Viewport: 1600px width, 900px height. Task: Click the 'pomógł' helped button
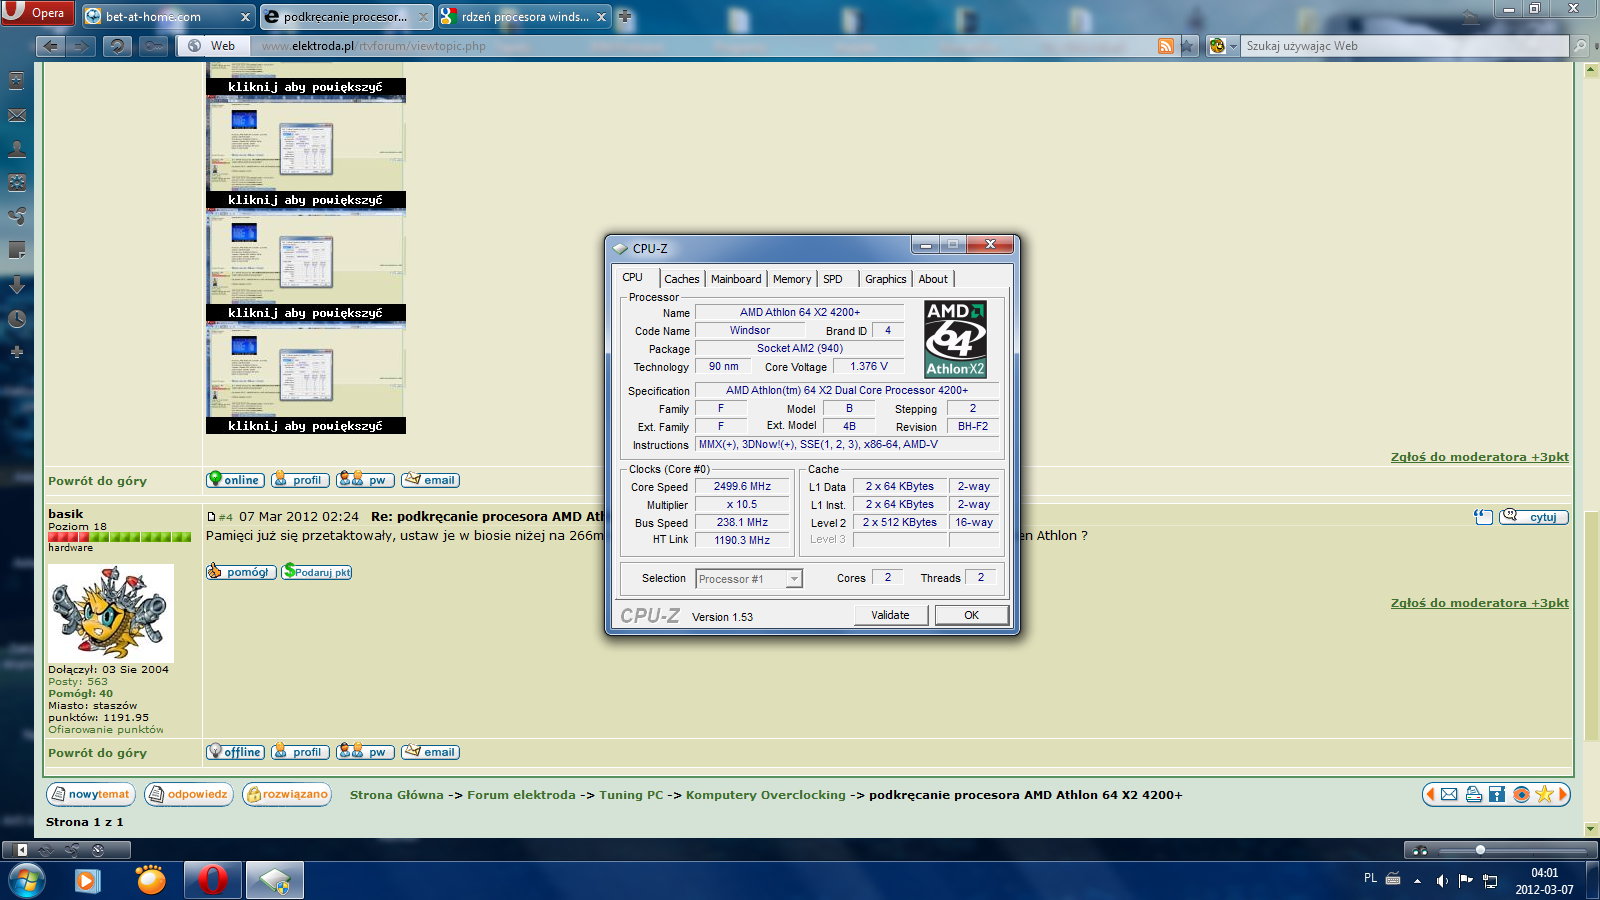[x=241, y=572]
